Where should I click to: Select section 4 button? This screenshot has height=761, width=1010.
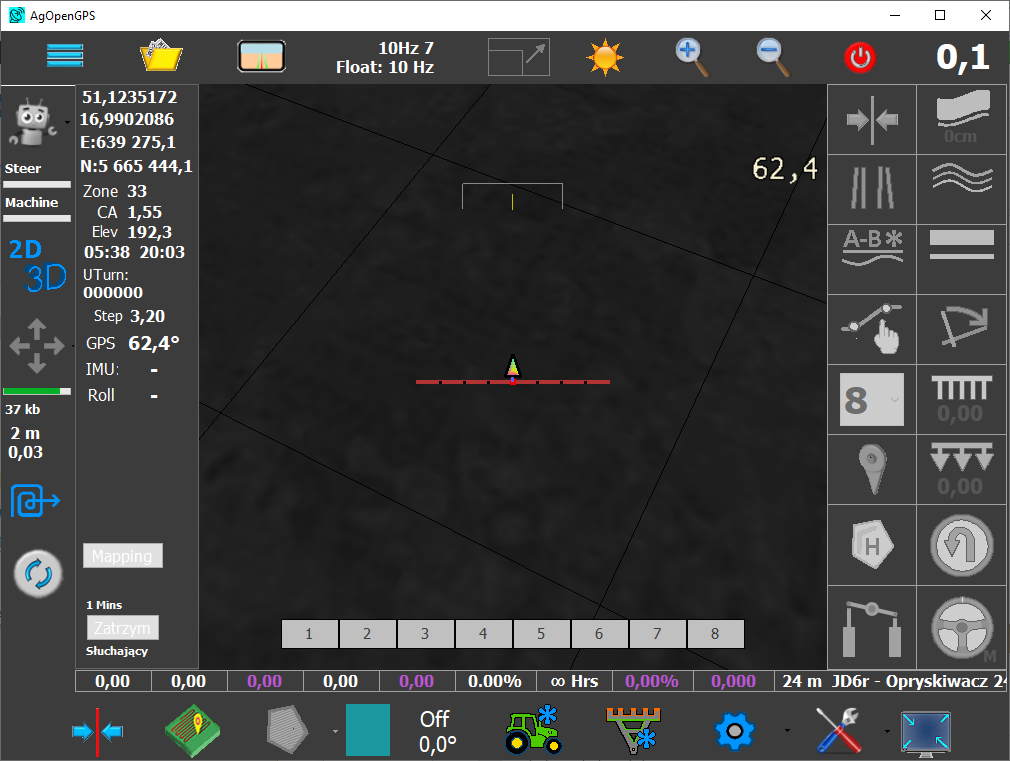click(x=483, y=634)
